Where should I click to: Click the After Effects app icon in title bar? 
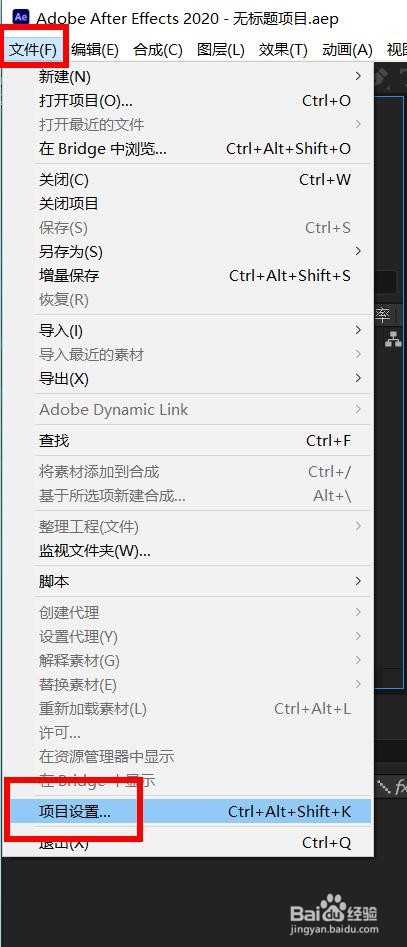pyautogui.click(x=21, y=16)
